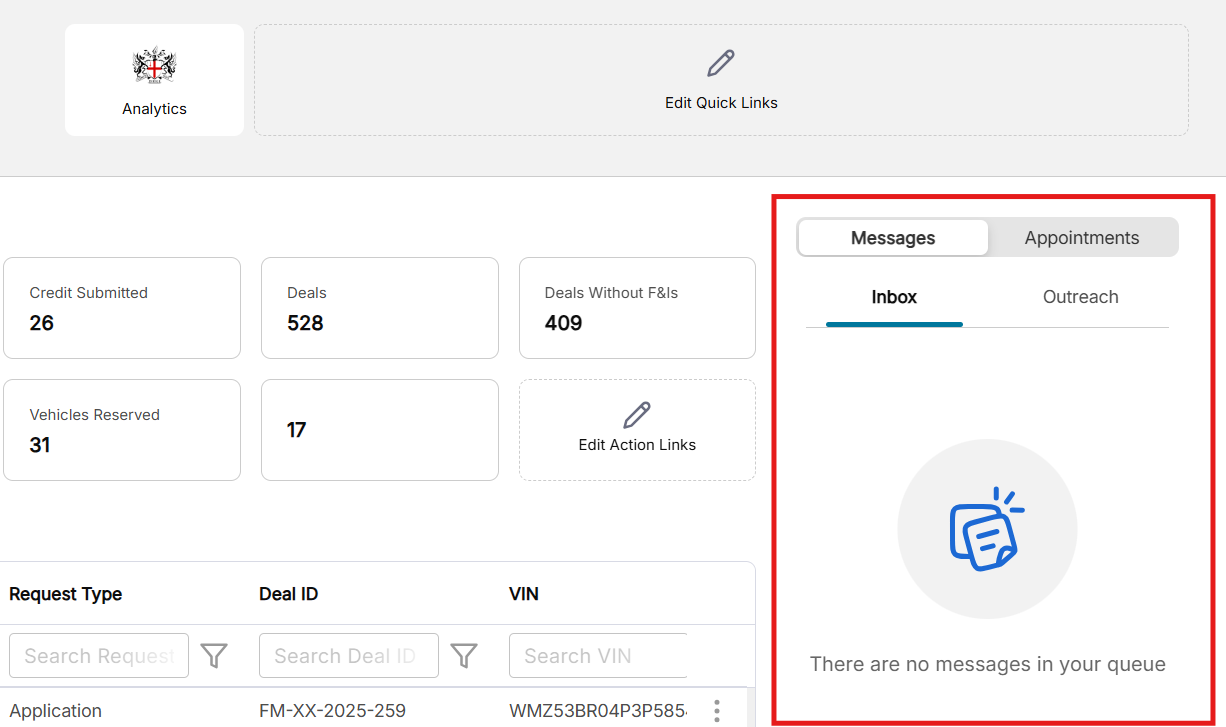The height and width of the screenshot is (727, 1226).
Task: Open filter icon beside Search Request field
Action: tap(214, 656)
